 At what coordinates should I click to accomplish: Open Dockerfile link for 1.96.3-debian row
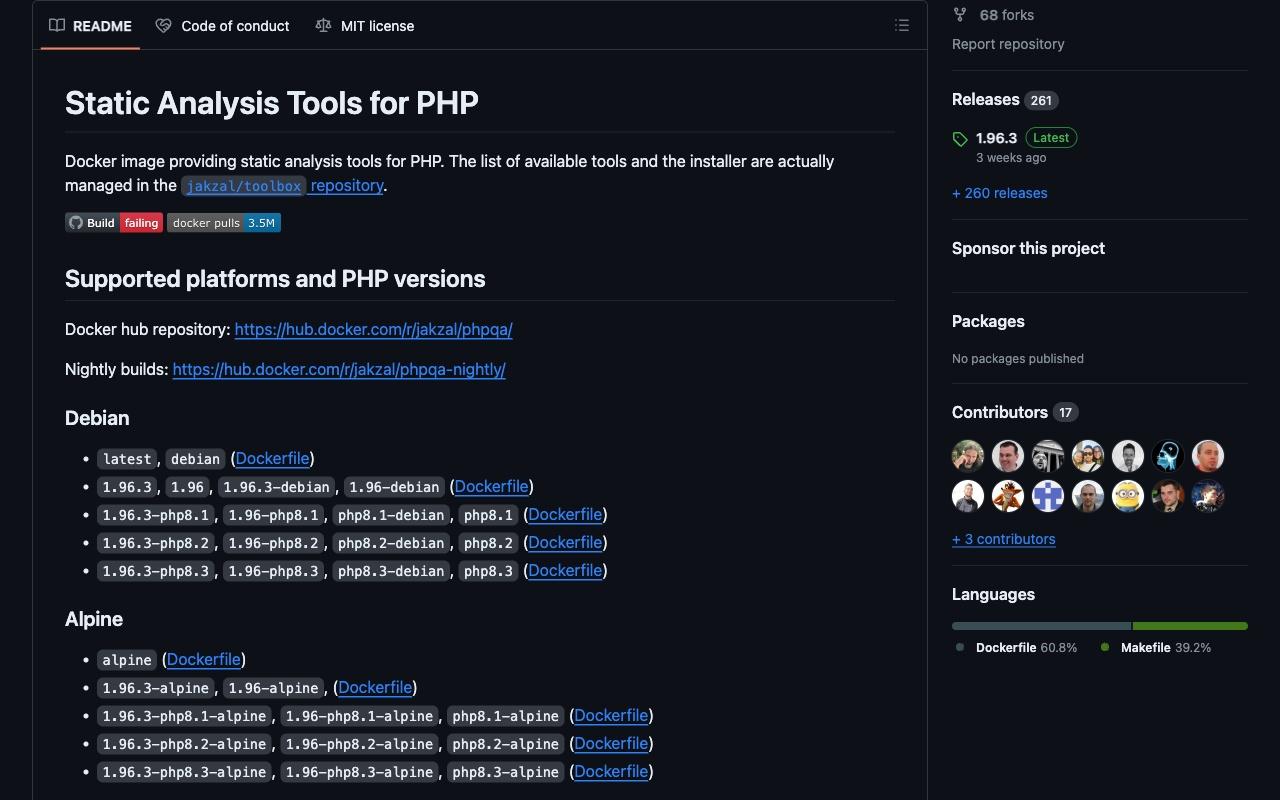click(x=491, y=486)
